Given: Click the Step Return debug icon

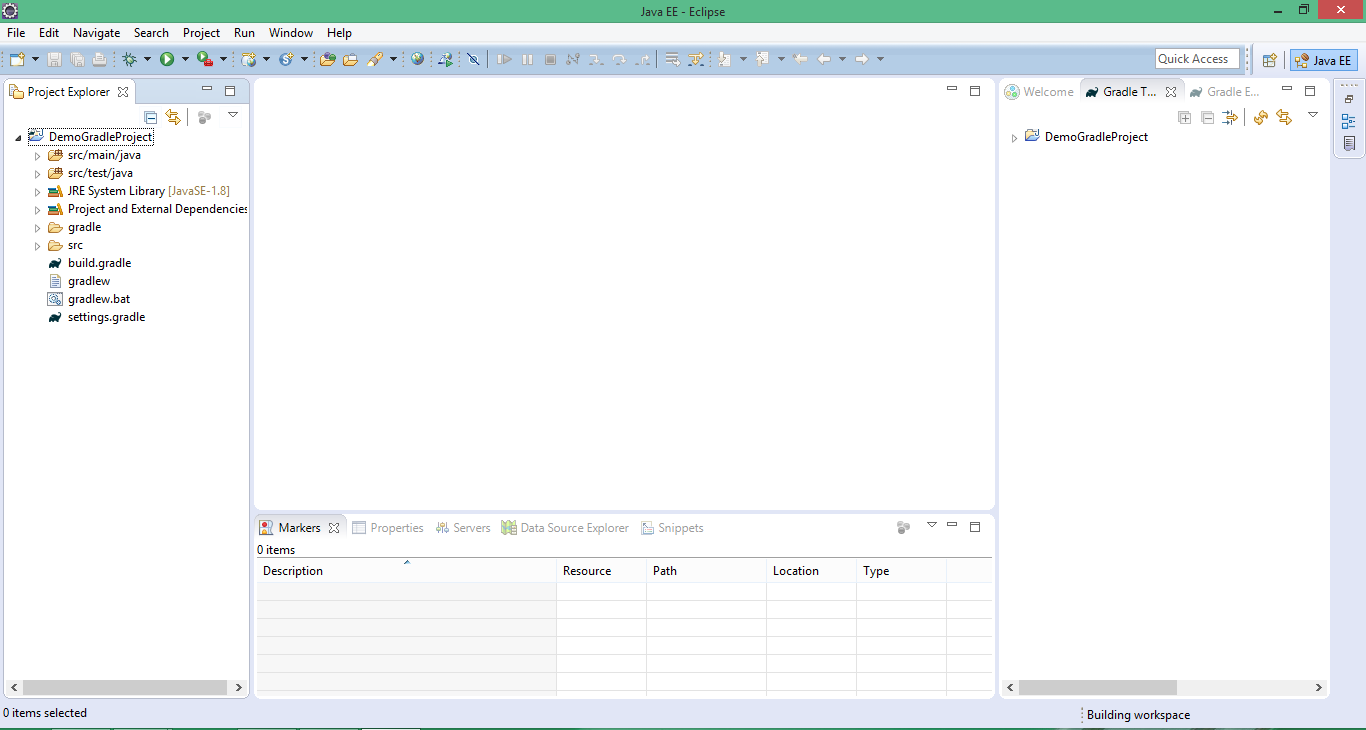Looking at the screenshot, I should [x=642, y=60].
